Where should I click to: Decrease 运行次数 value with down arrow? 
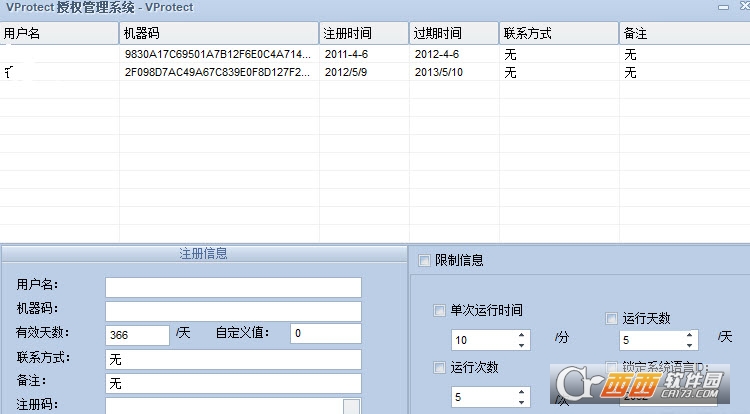(x=521, y=402)
